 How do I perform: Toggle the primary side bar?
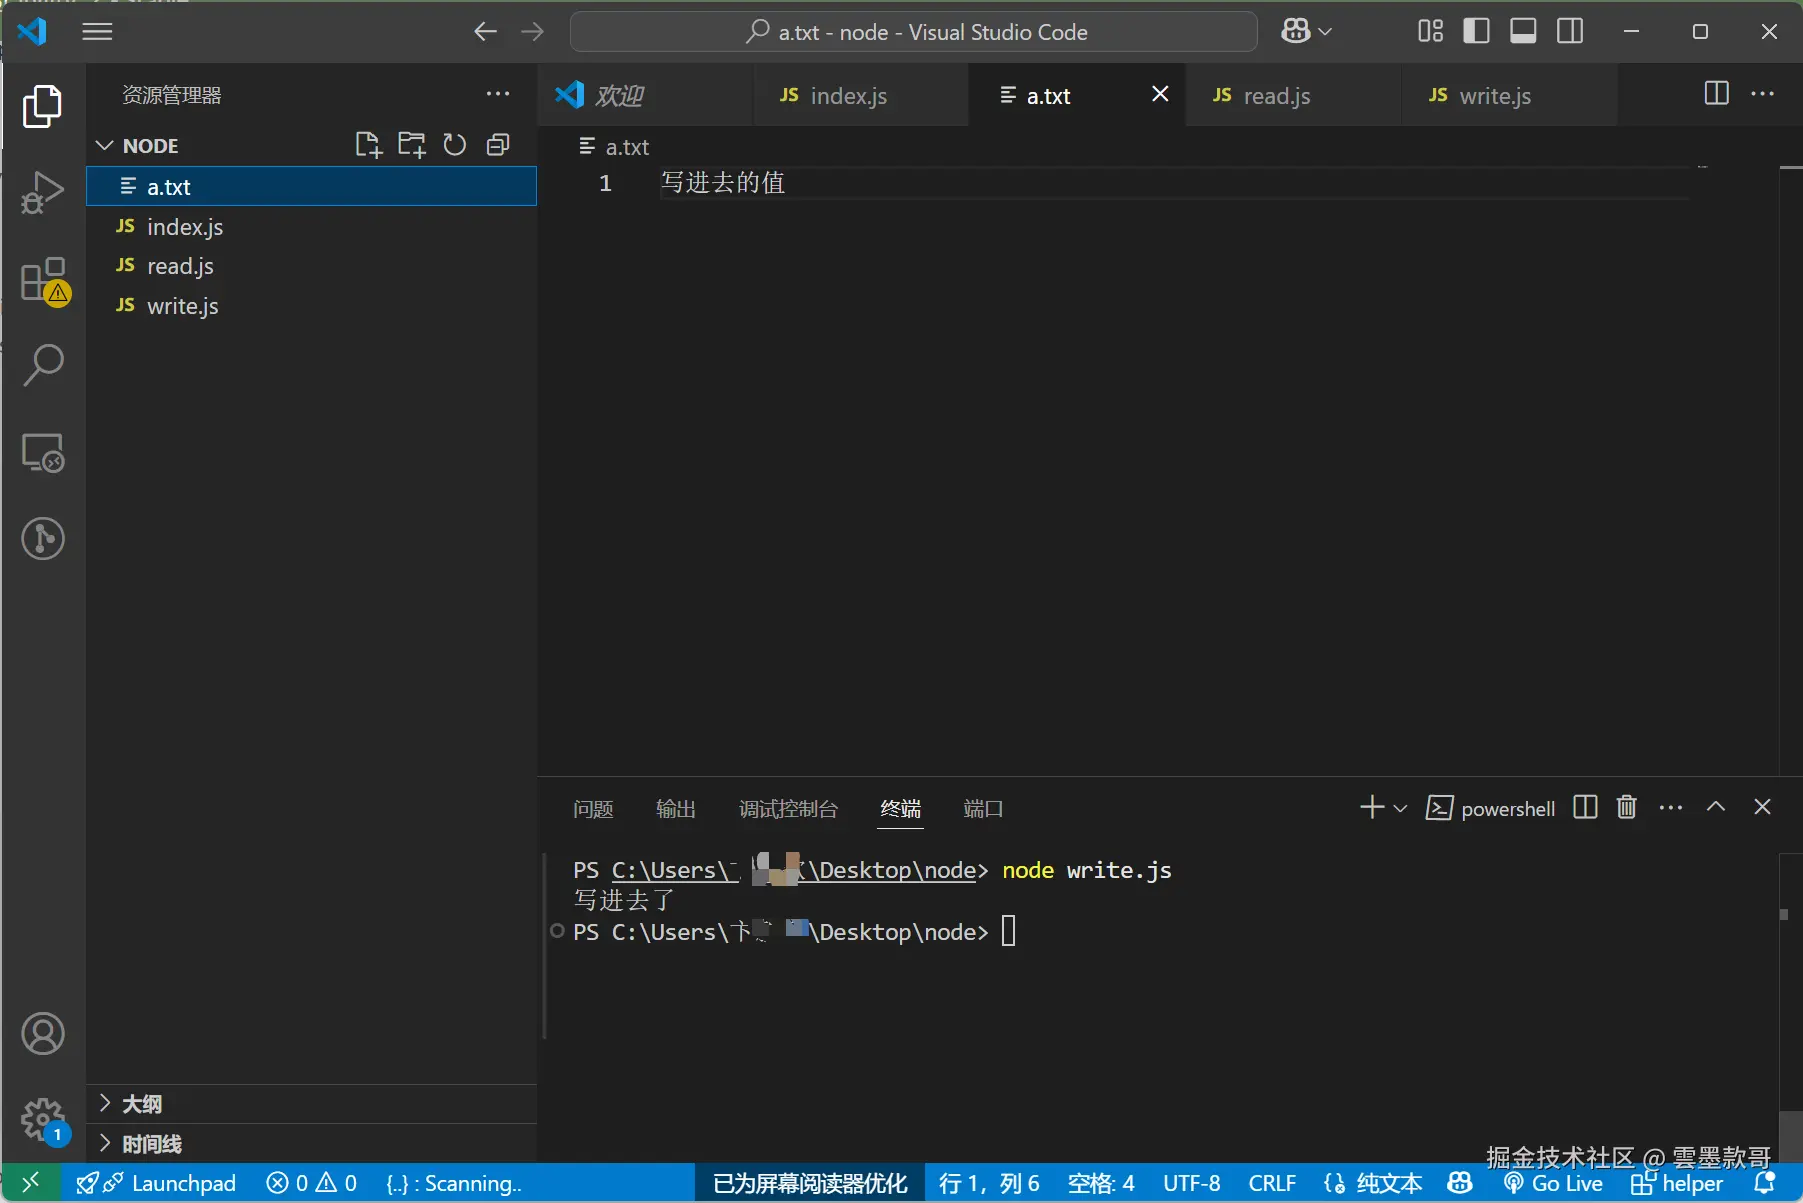coord(1476,32)
